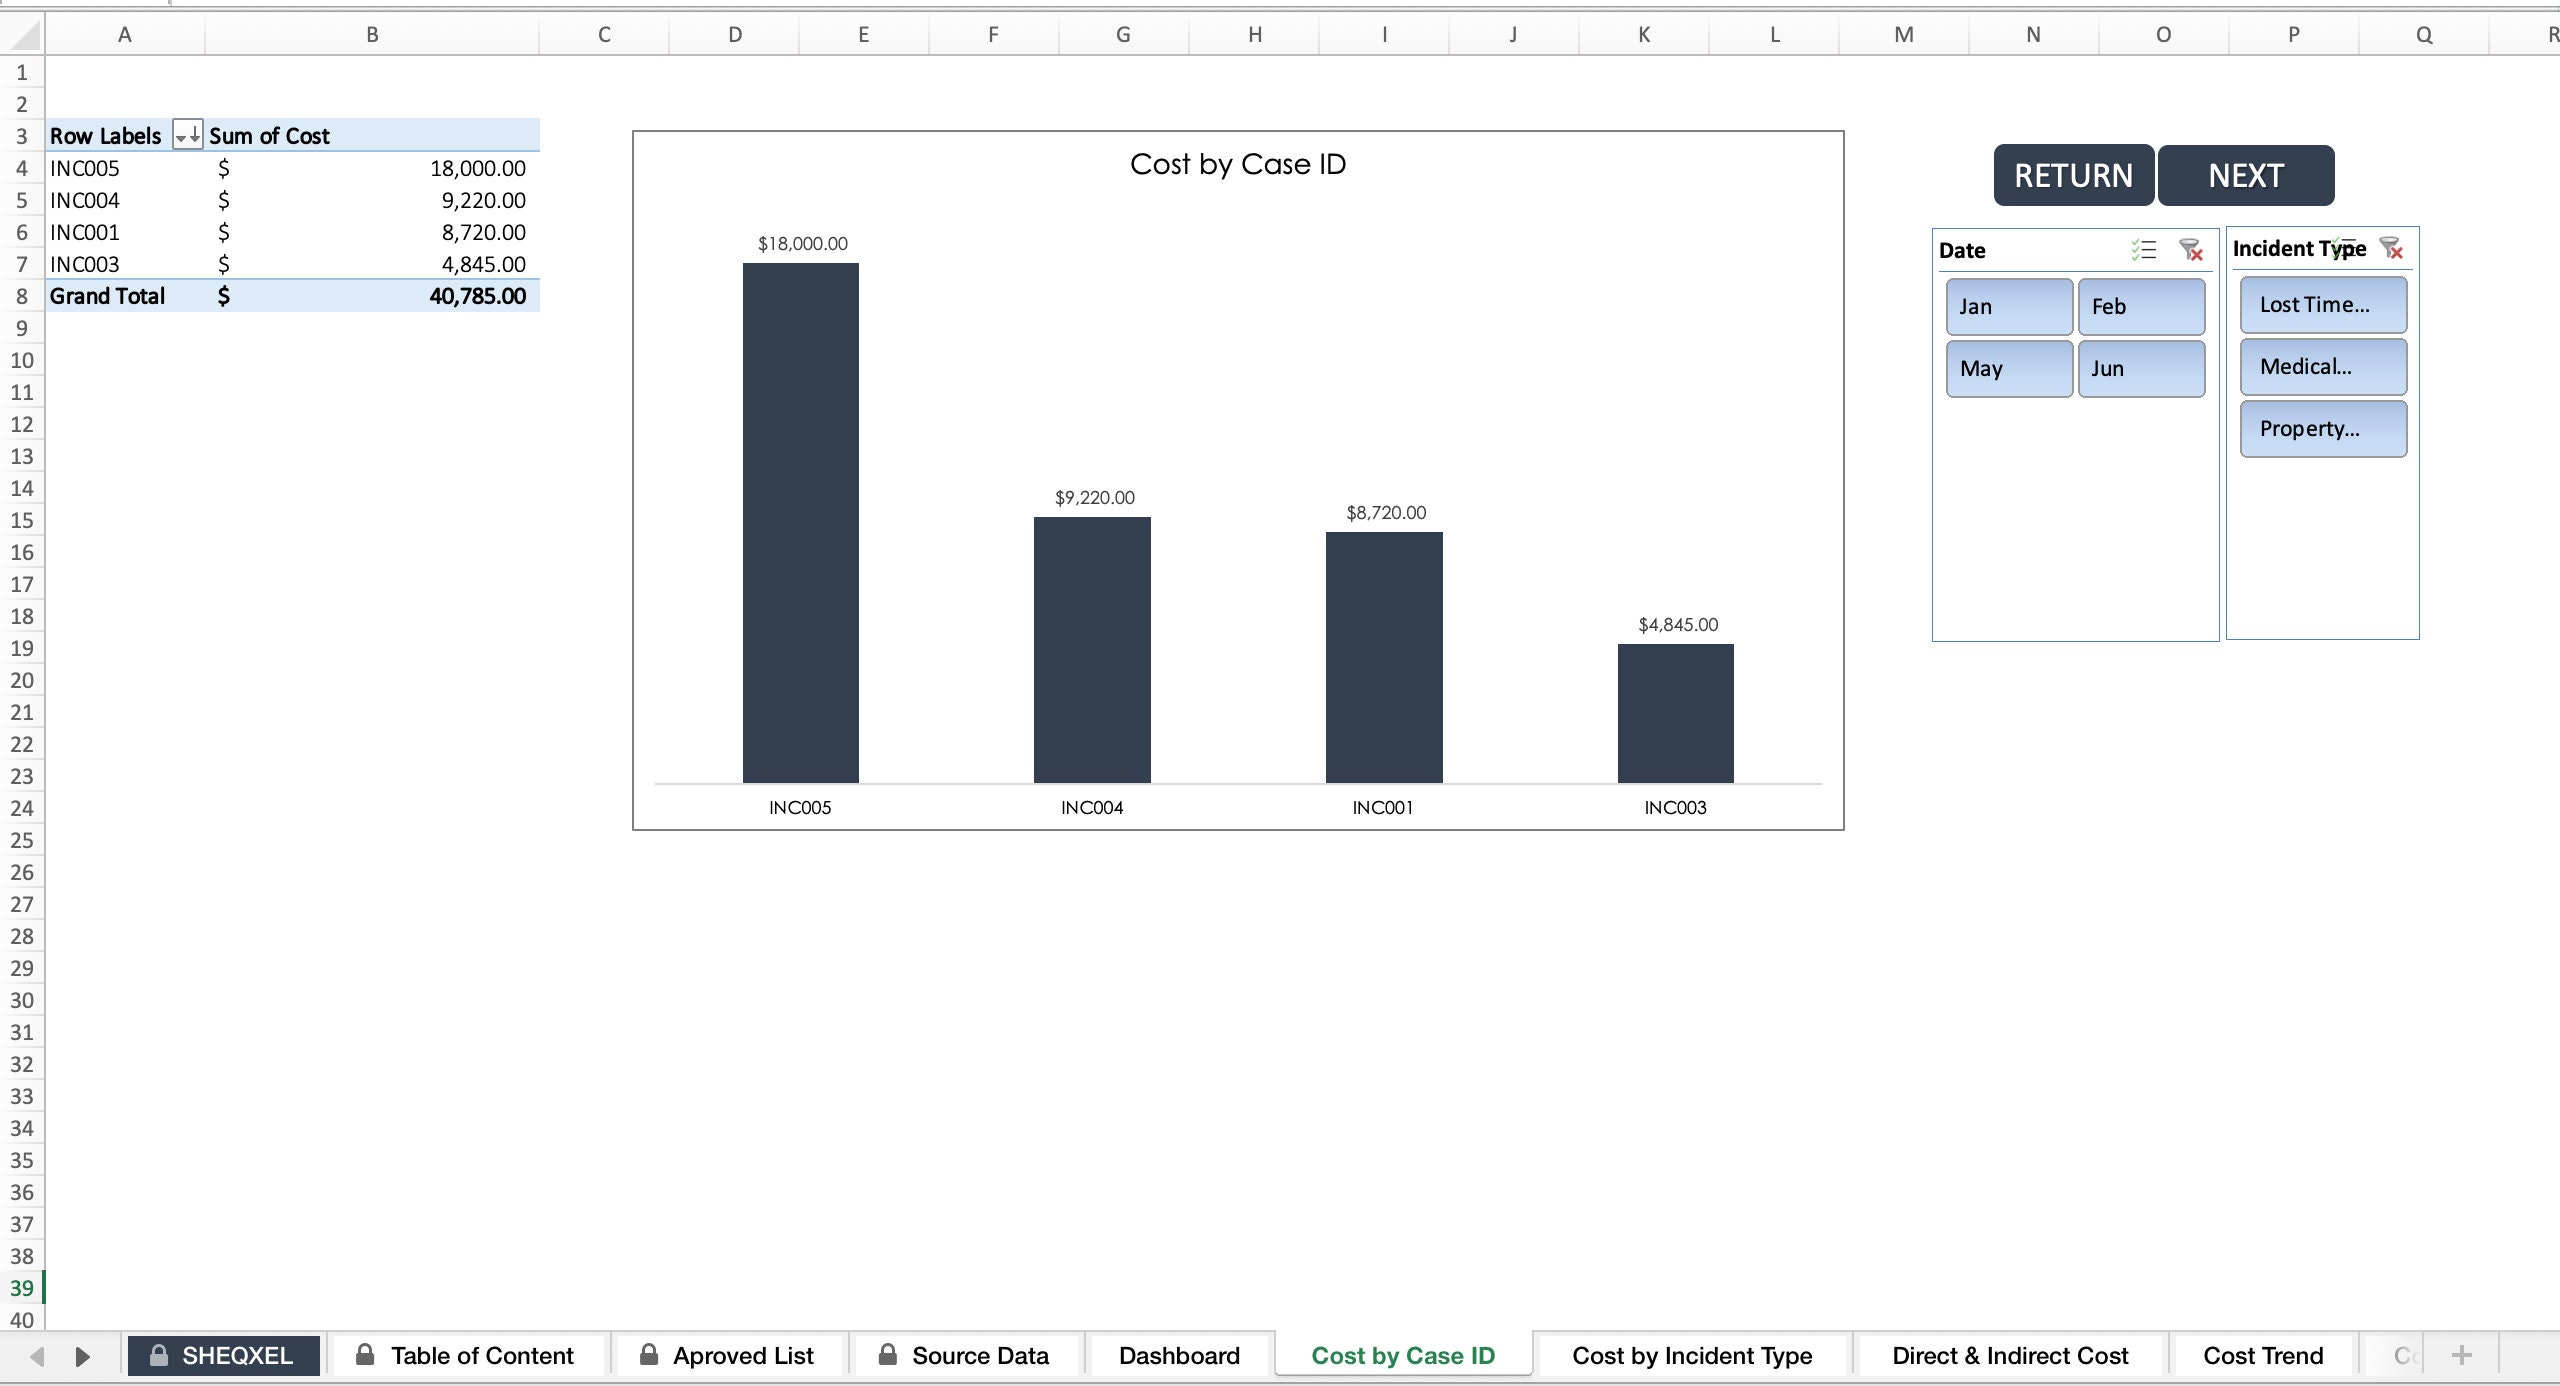2560x1386 pixels.
Task: Click the lock icon on the Aproved List tab
Action: coord(648,1355)
